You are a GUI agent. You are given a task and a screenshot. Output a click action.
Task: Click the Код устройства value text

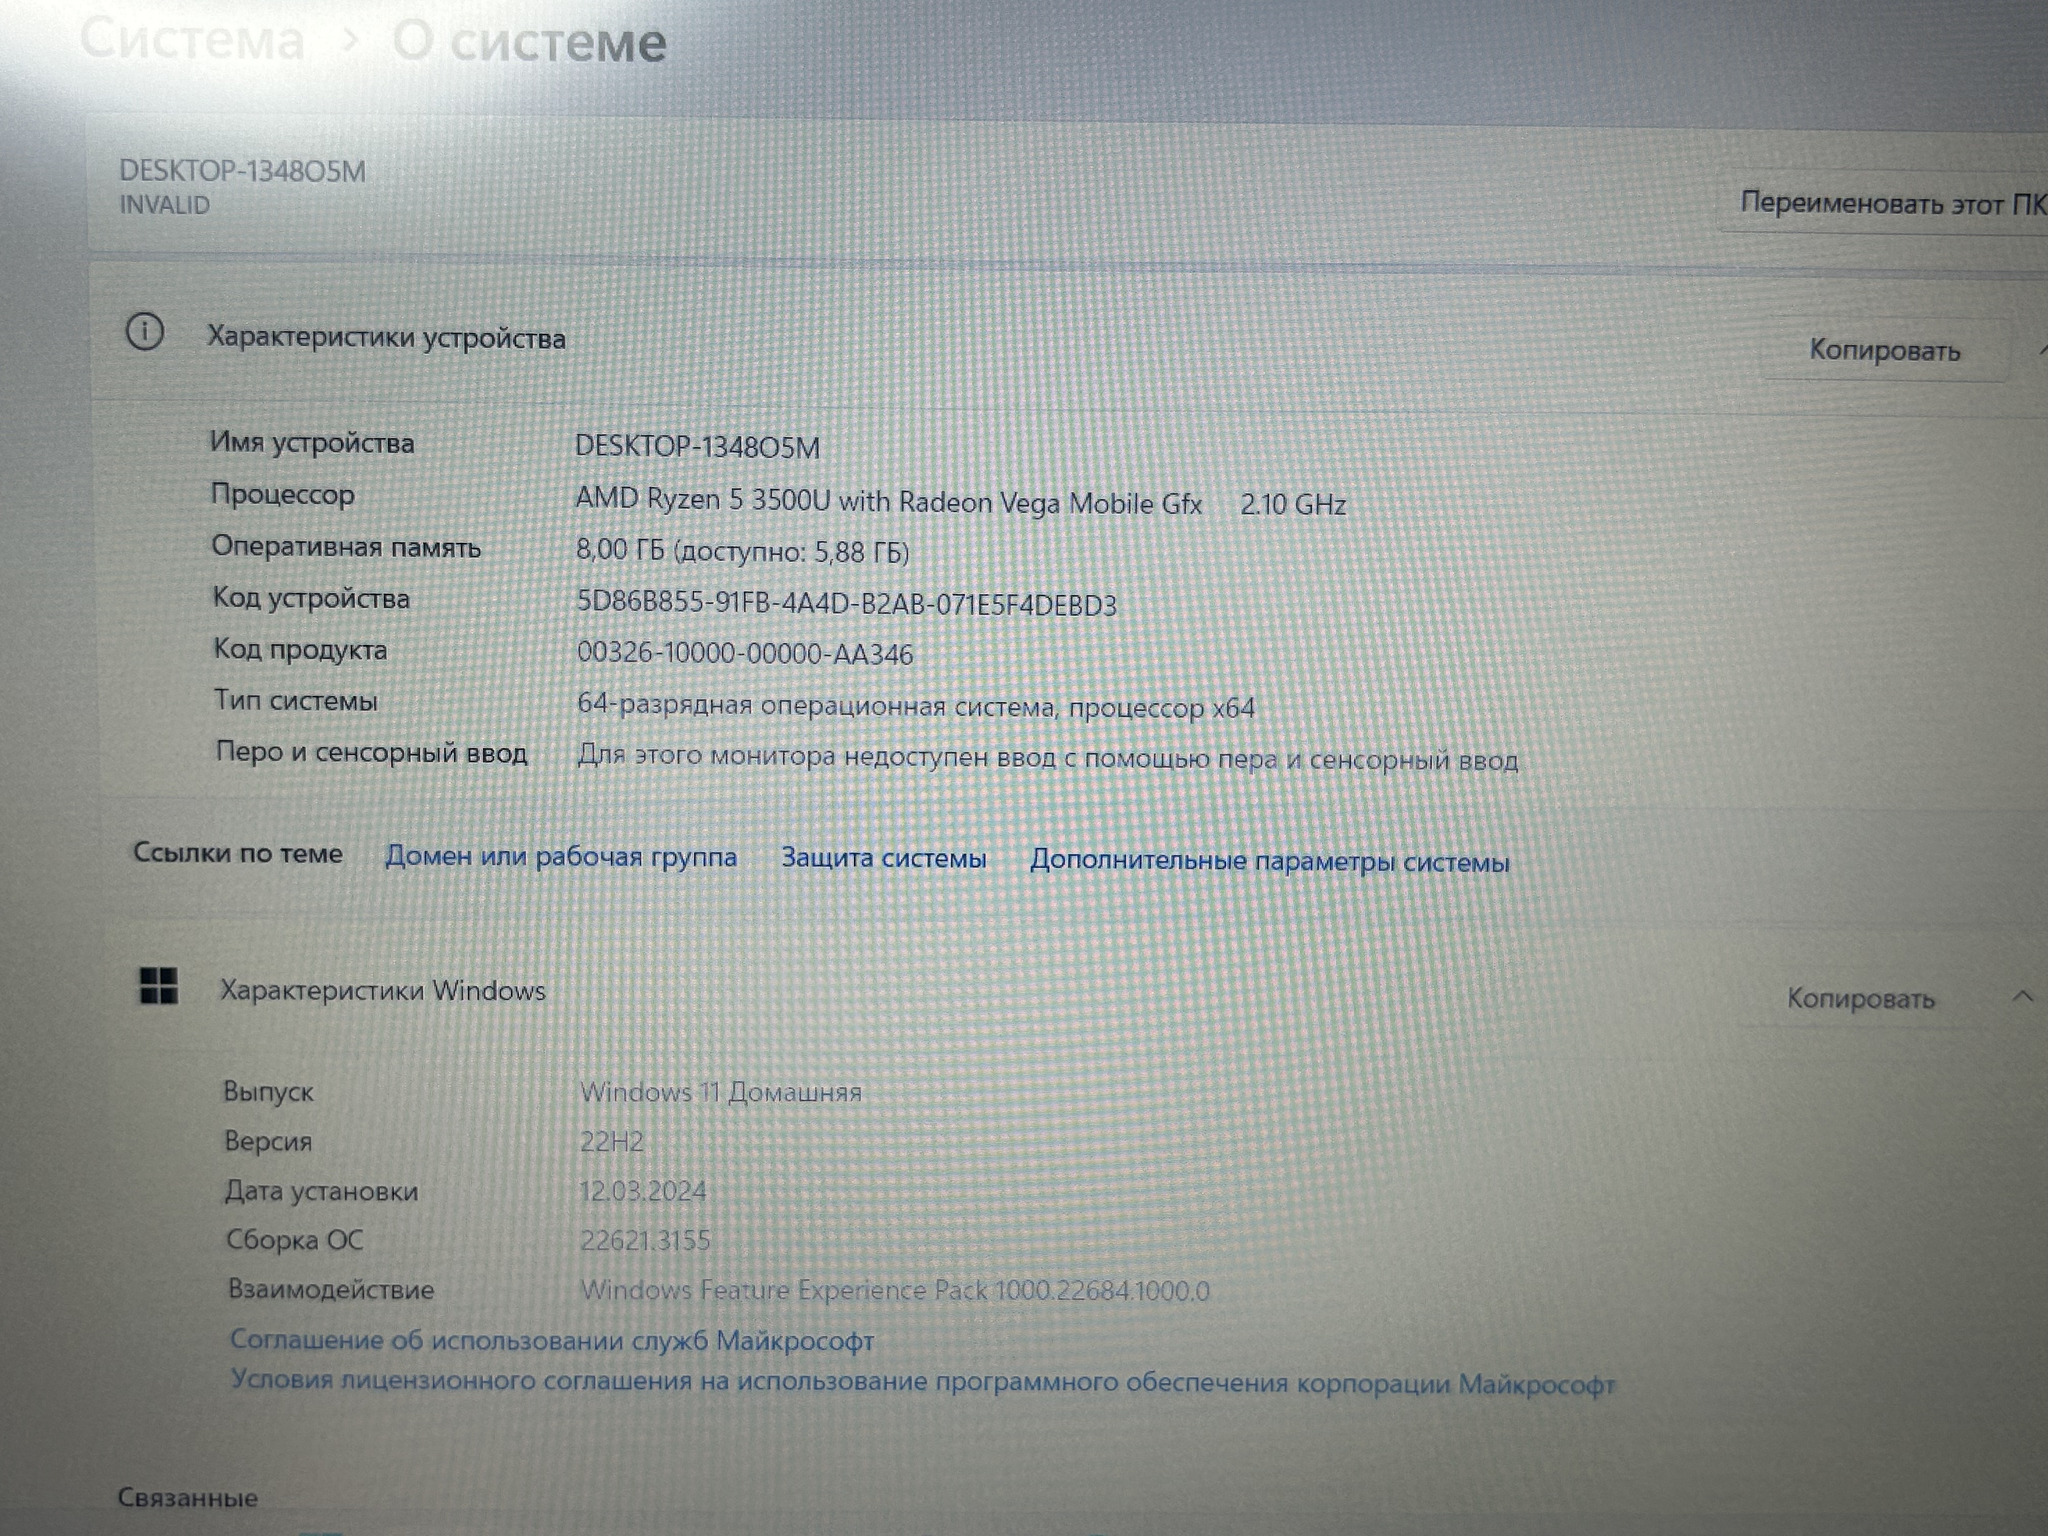(x=846, y=603)
